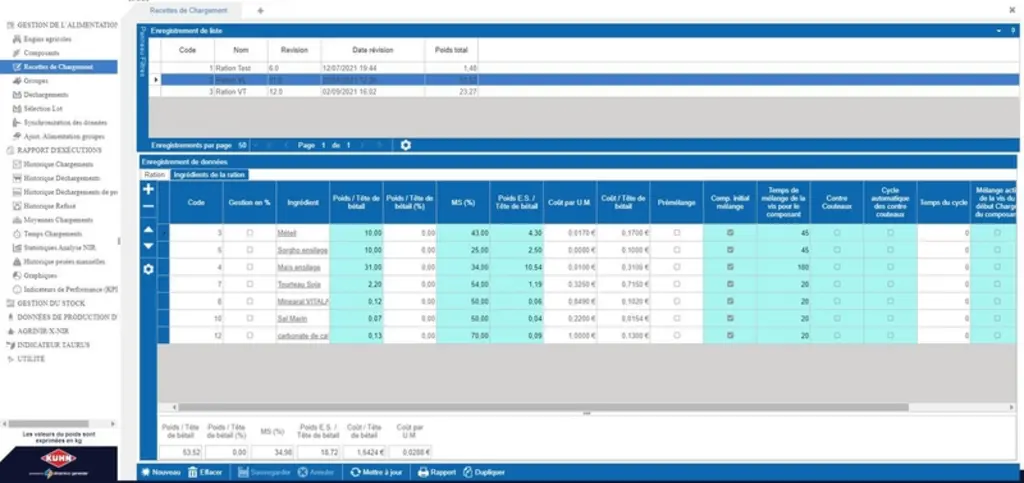Move the selected ingredient up with the up arrow
This screenshot has width=1024, height=483.
[x=148, y=230]
